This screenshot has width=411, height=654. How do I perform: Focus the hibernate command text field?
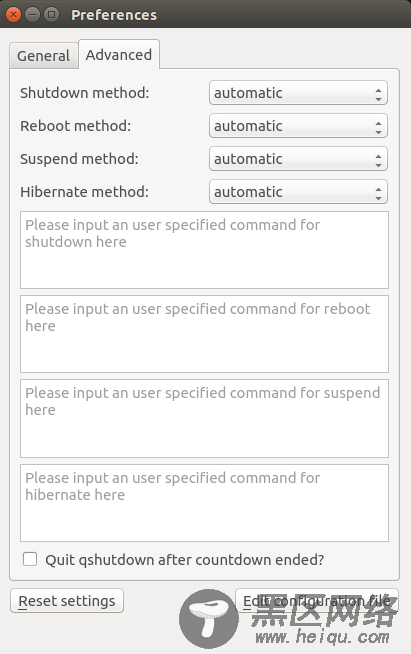pos(204,503)
